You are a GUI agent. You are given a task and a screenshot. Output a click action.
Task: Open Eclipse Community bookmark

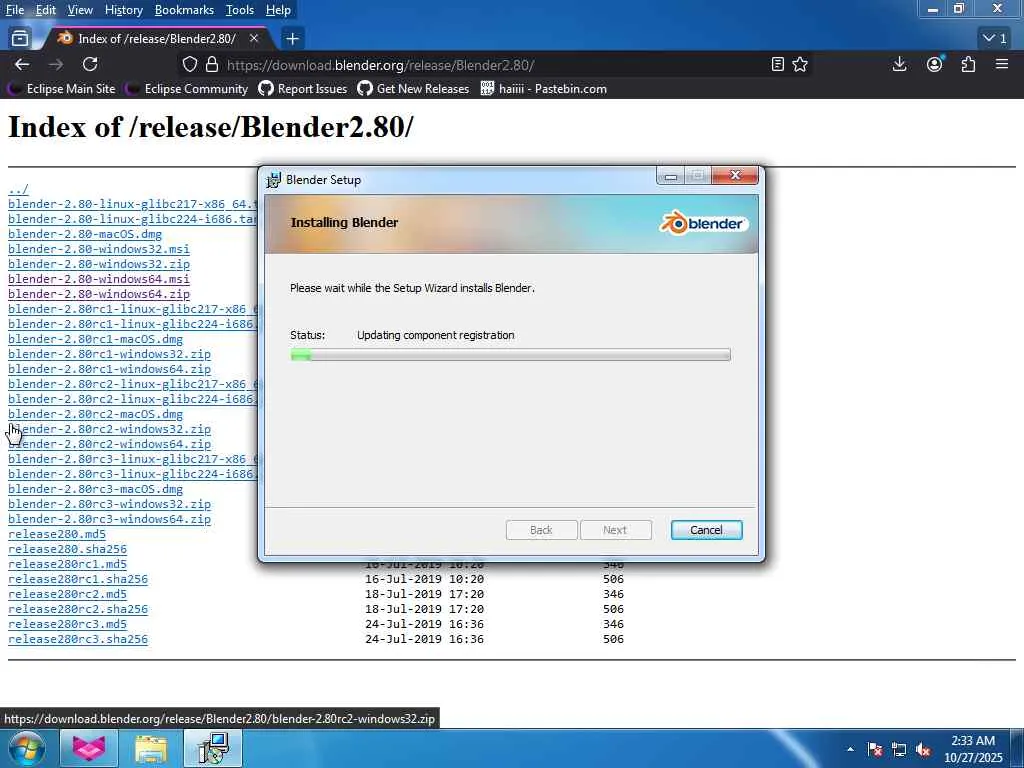187,89
